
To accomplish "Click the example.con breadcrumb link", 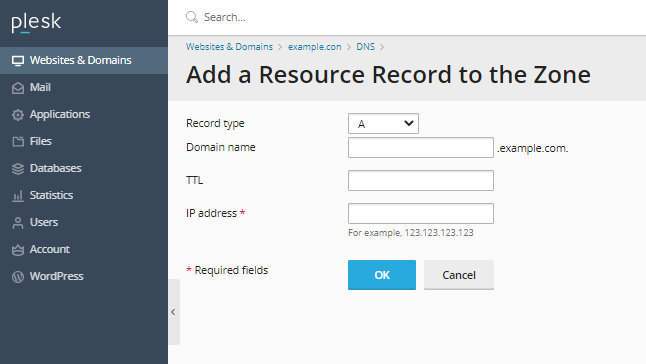I will coord(314,47).
